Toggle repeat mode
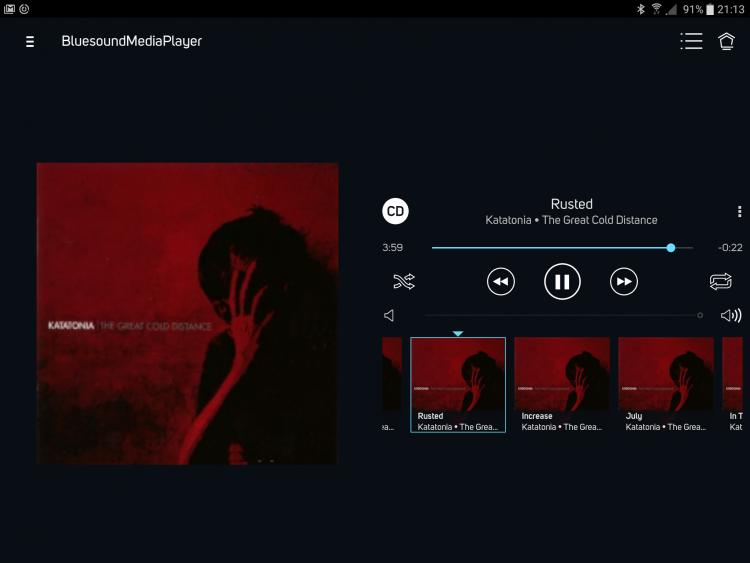The width and height of the screenshot is (750, 563). (x=720, y=281)
